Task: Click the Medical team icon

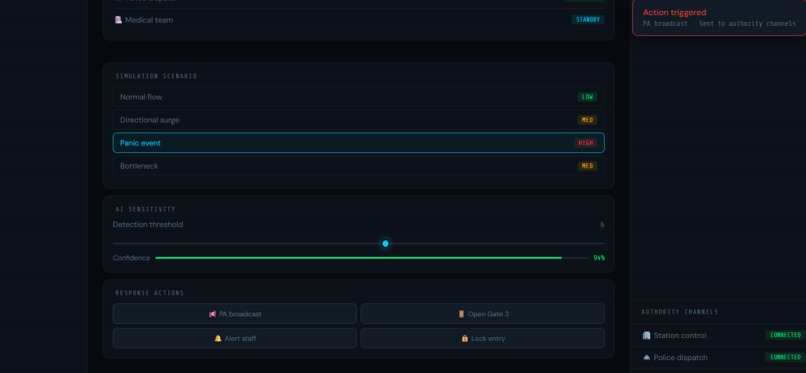Action: point(118,20)
